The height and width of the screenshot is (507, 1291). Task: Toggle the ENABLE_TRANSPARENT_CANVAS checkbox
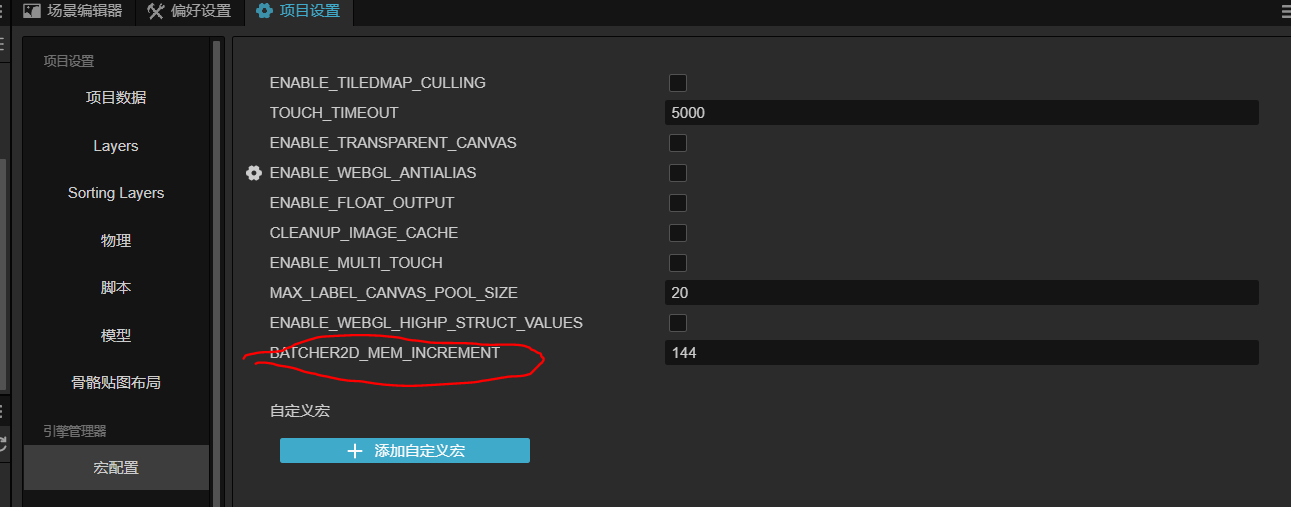click(678, 143)
